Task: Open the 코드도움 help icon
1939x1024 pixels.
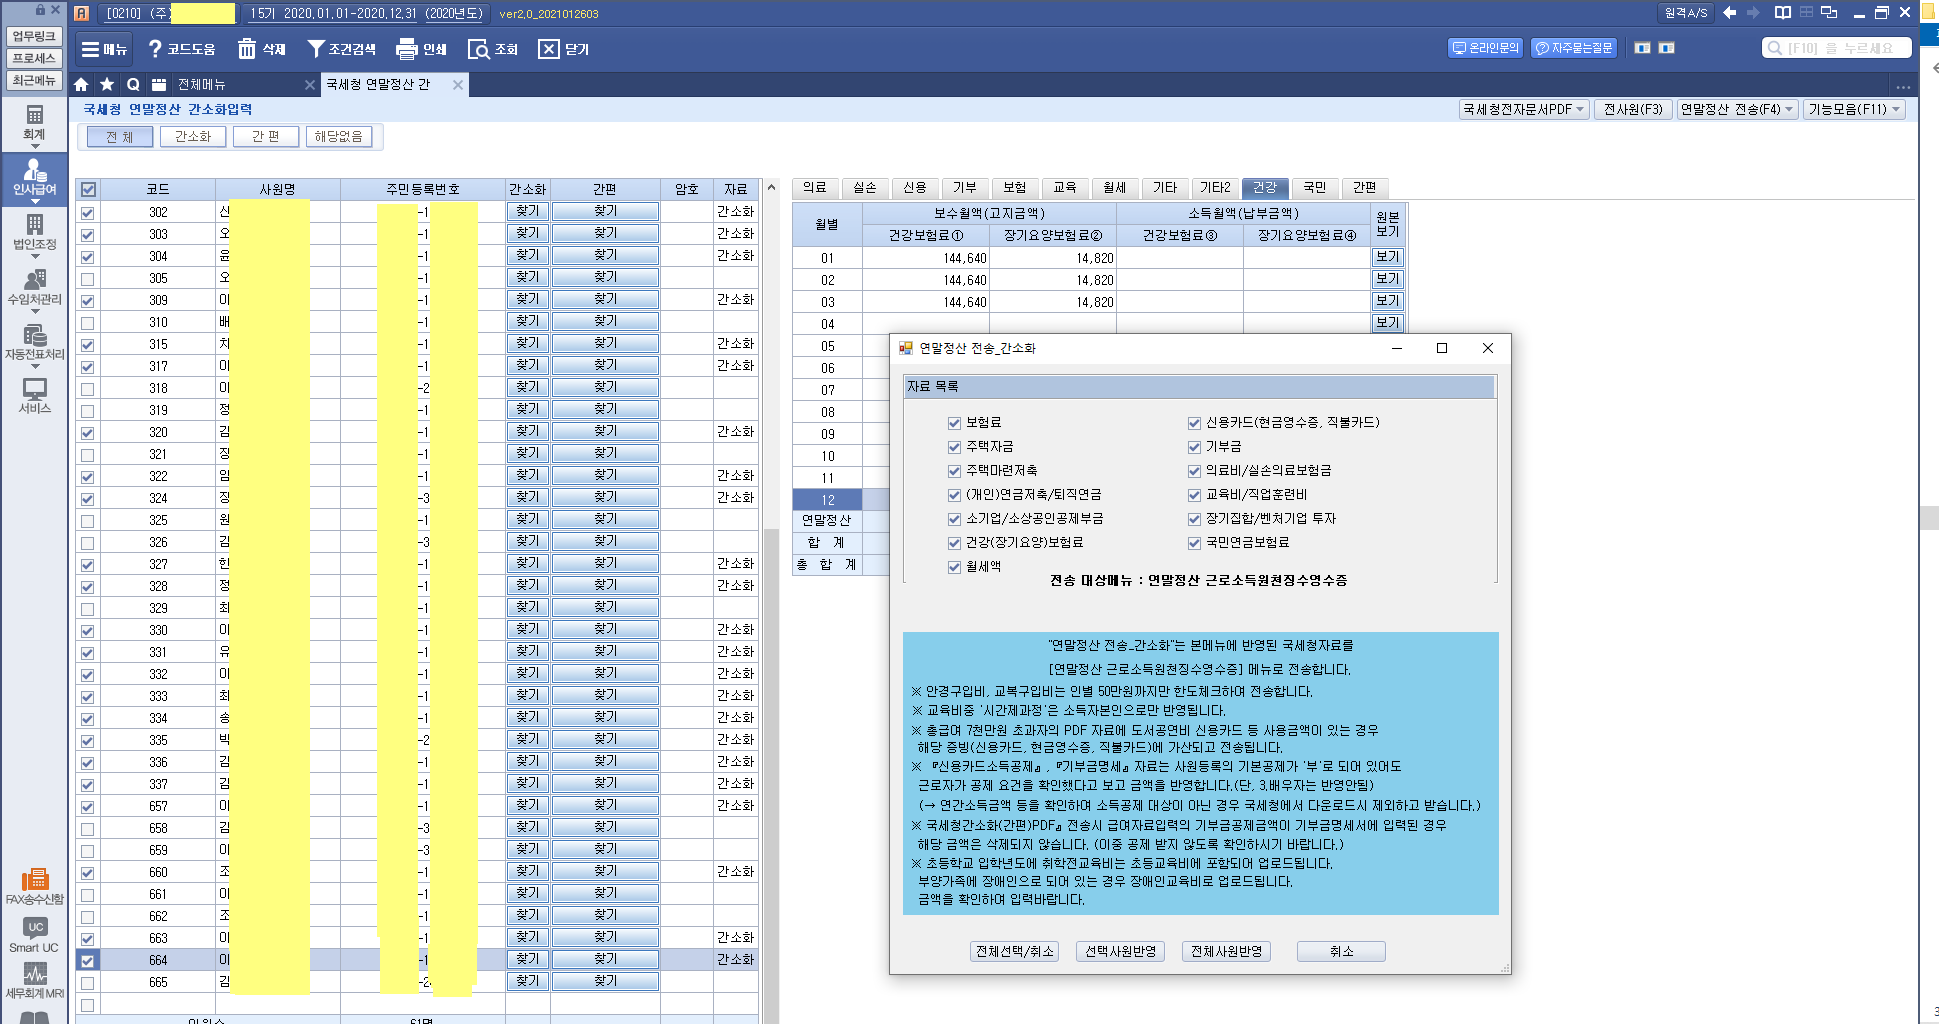Action: (155, 49)
